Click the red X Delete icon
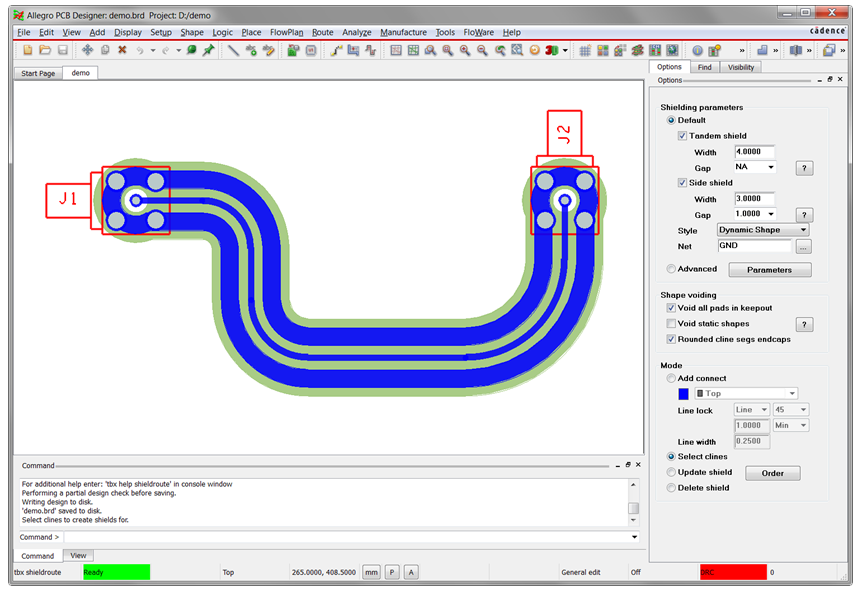Screen dimensions: 860x590 point(122,50)
